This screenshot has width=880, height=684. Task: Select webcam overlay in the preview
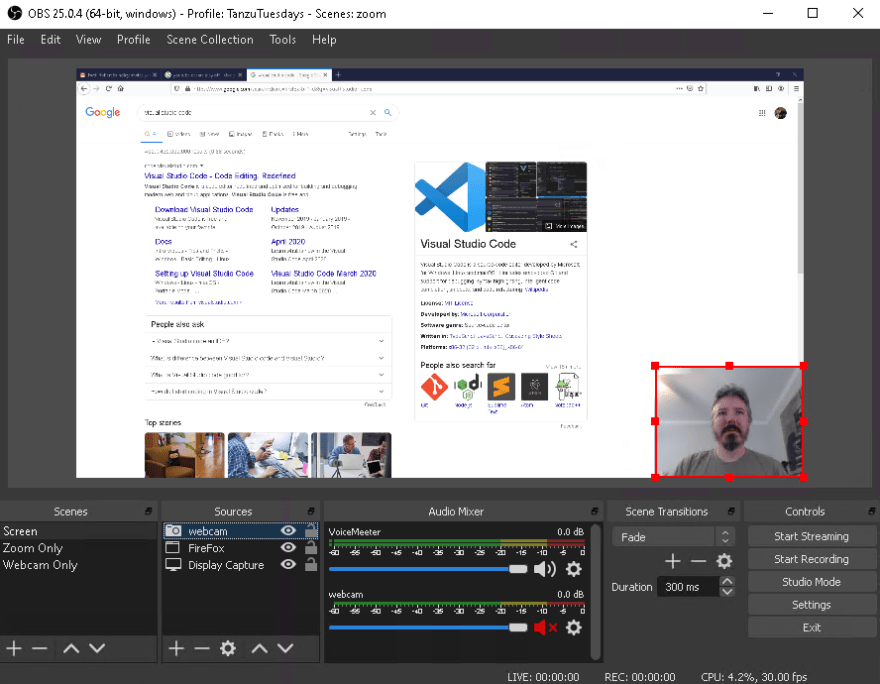[729, 421]
